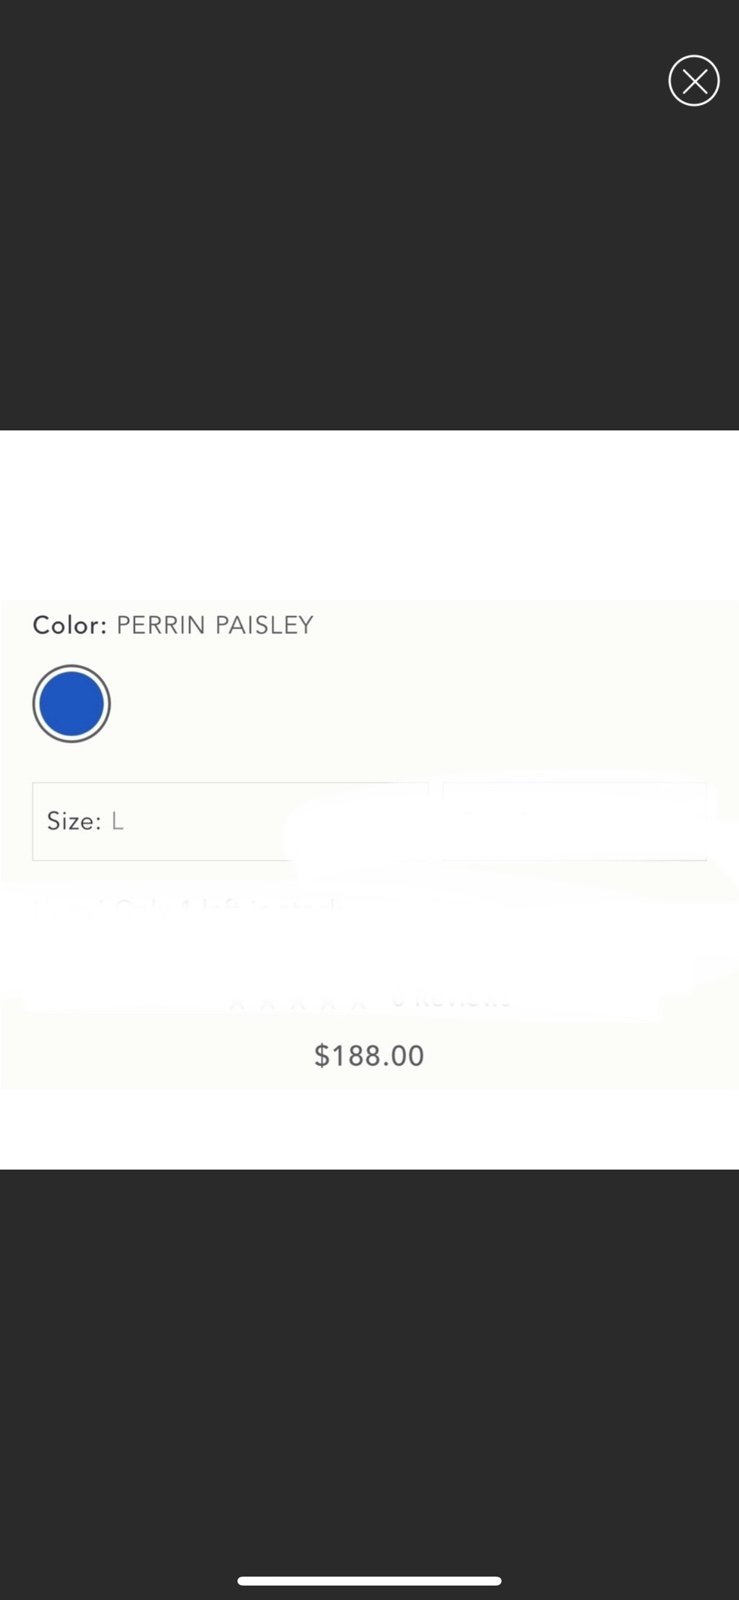The width and height of the screenshot is (739, 1600).
Task: Select the blue Perrin Paisley color swatch
Action: click(71, 704)
